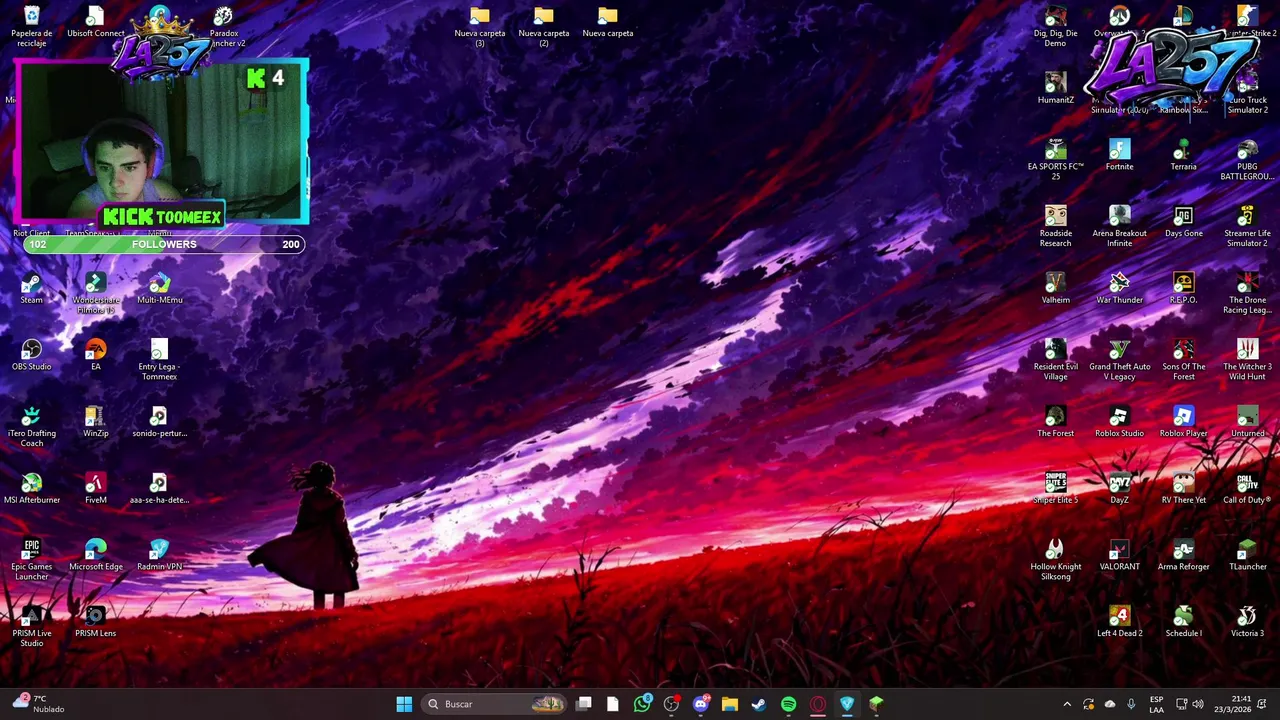Open WhatsApp from the taskbar

click(642, 704)
